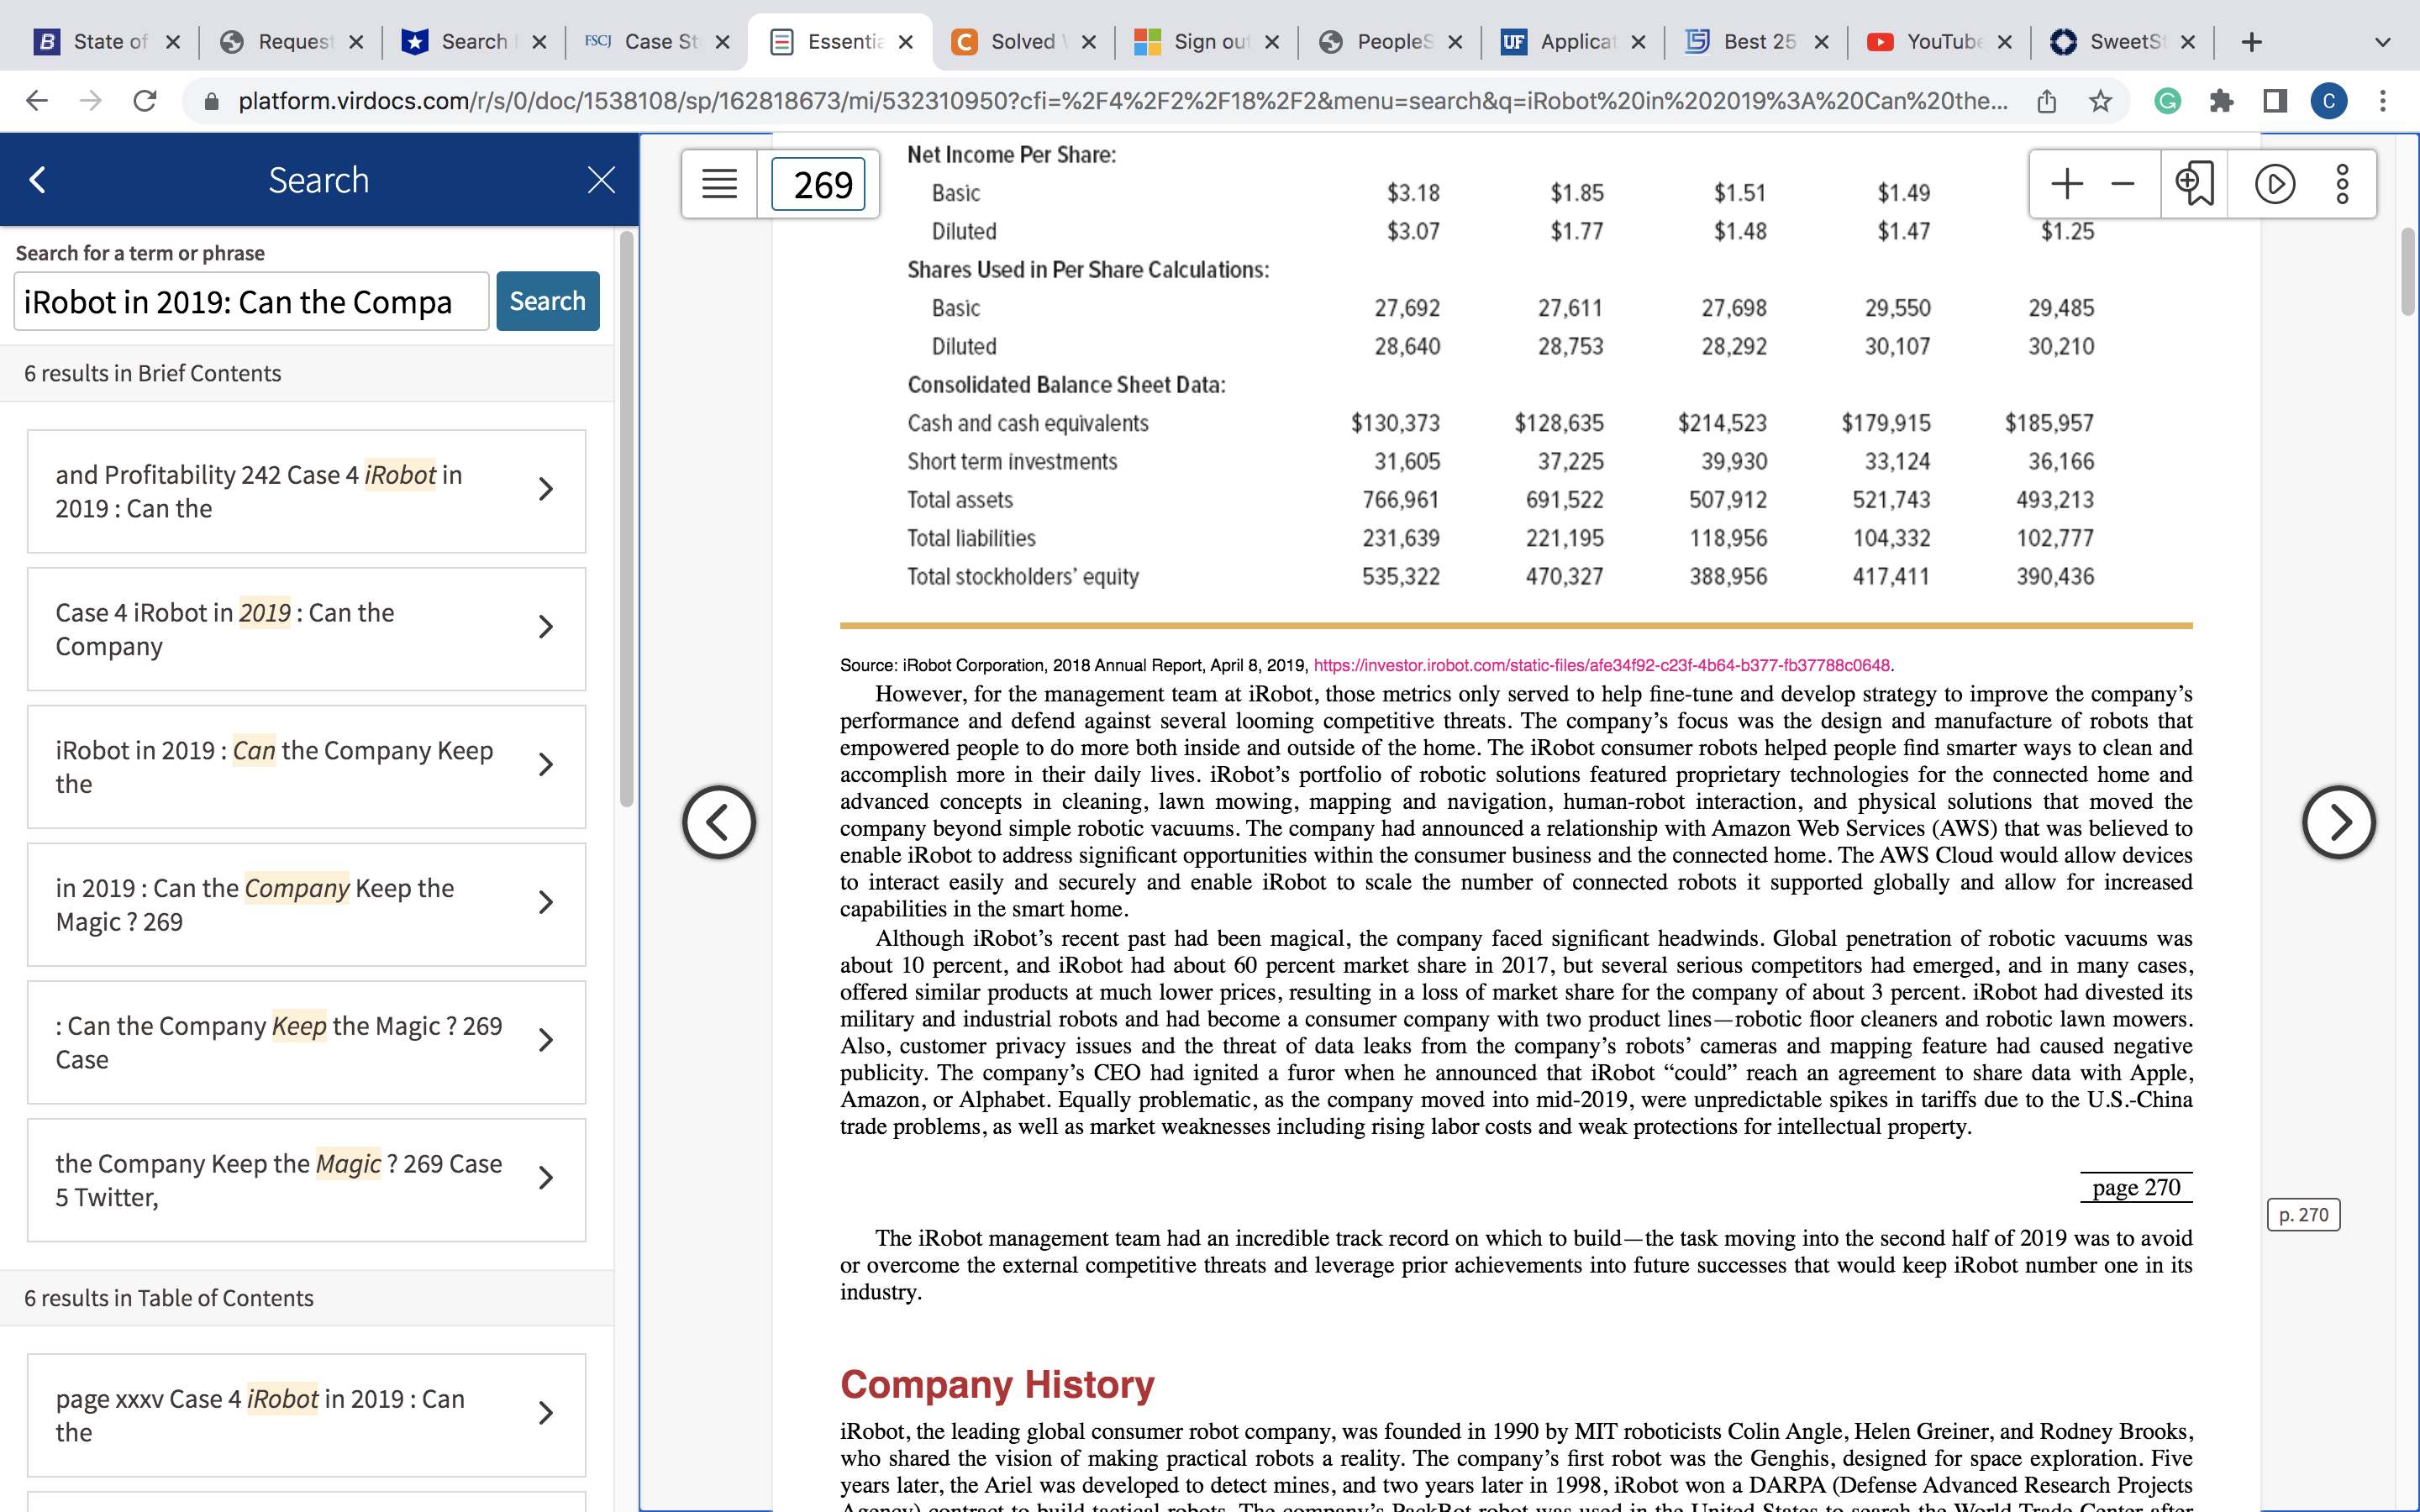Viewport: 2420px width, 1512px height.
Task: Click the p. 270 page marker
Action: [x=2303, y=1215]
